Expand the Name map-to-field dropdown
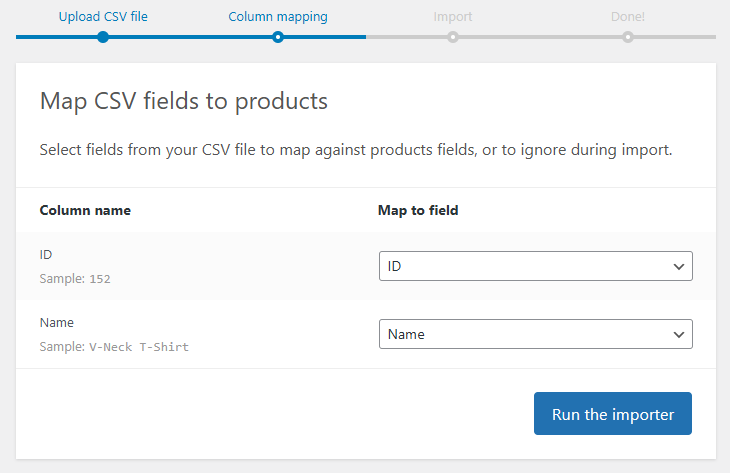The width and height of the screenshot is (730, 473). (535, 334)
